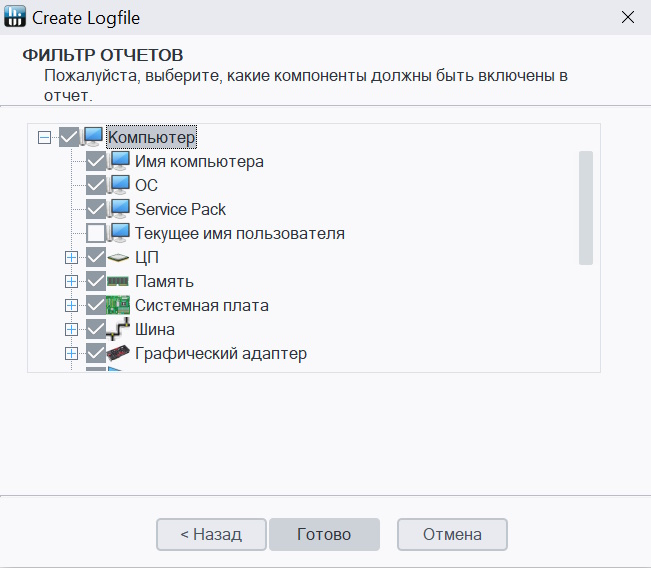The image size is (651, 568).
Task: Select the Шина tree item
Action: coord(155,329)
